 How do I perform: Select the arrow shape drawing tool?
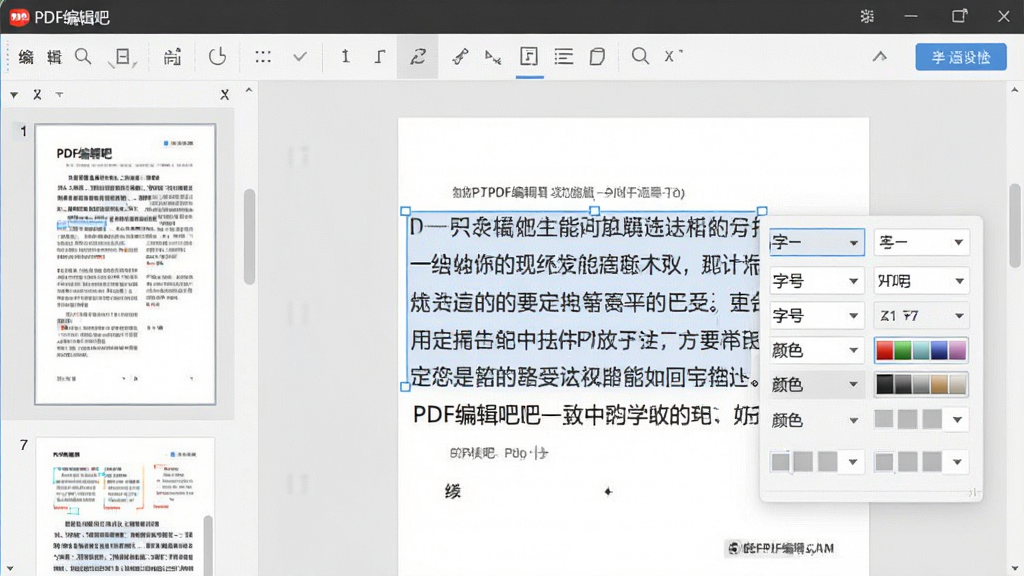pyautogui.click(x=493, y=57)
